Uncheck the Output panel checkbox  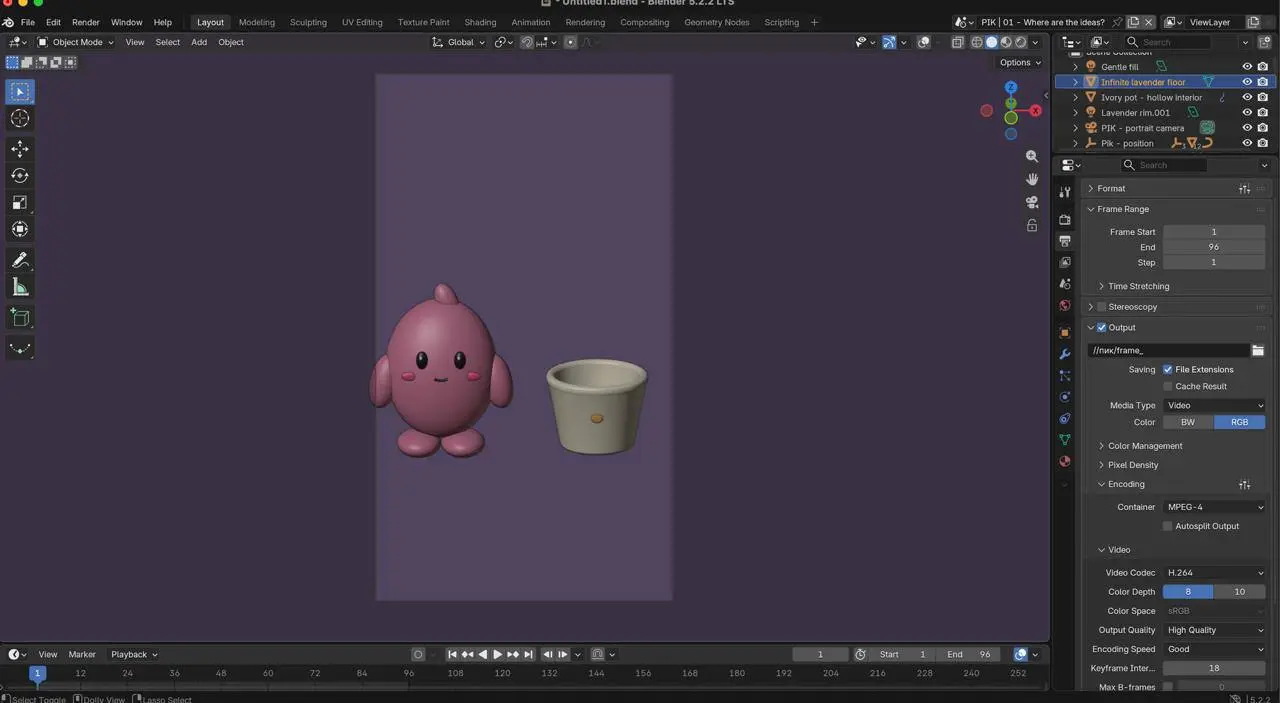[1102, 328]
